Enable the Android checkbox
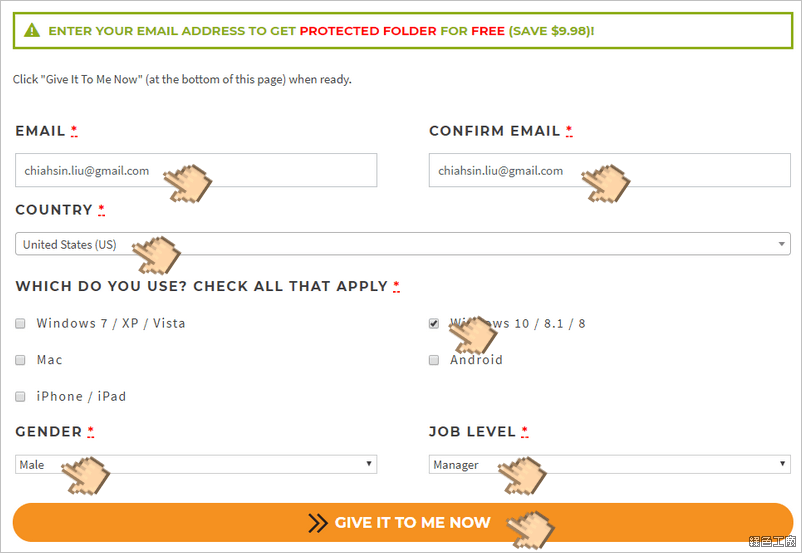Image resolution: width=802 pixels, height=553 pixels. (434, 360)
